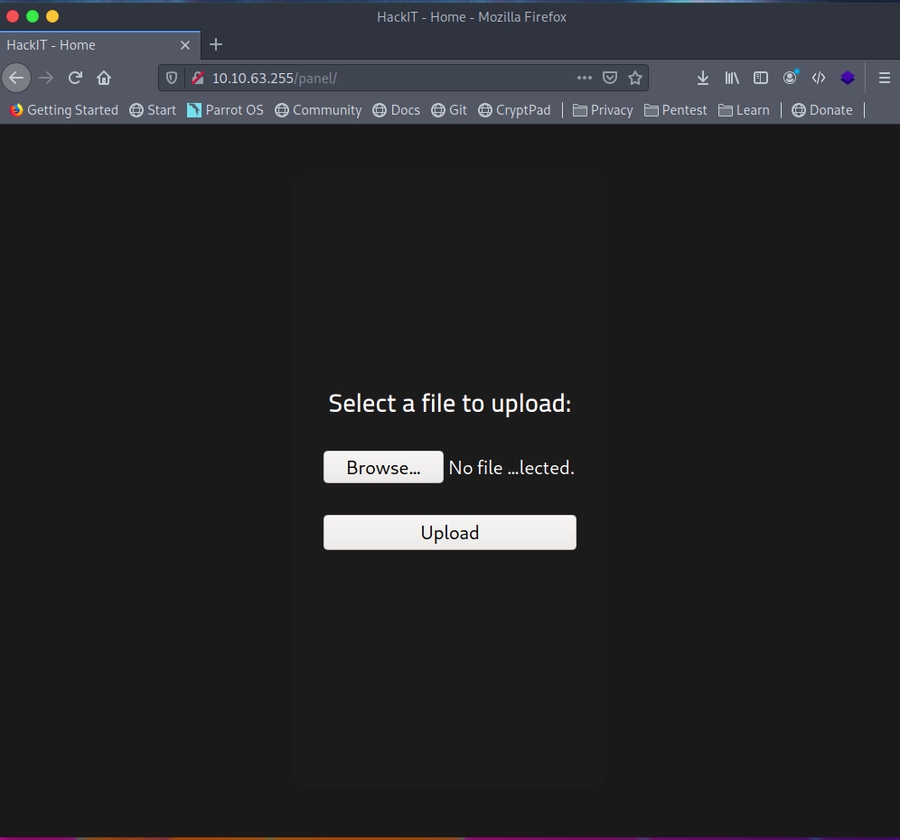Open the downloads panel
The width and height of the screenshot is (900, 840).
point(703,78)
